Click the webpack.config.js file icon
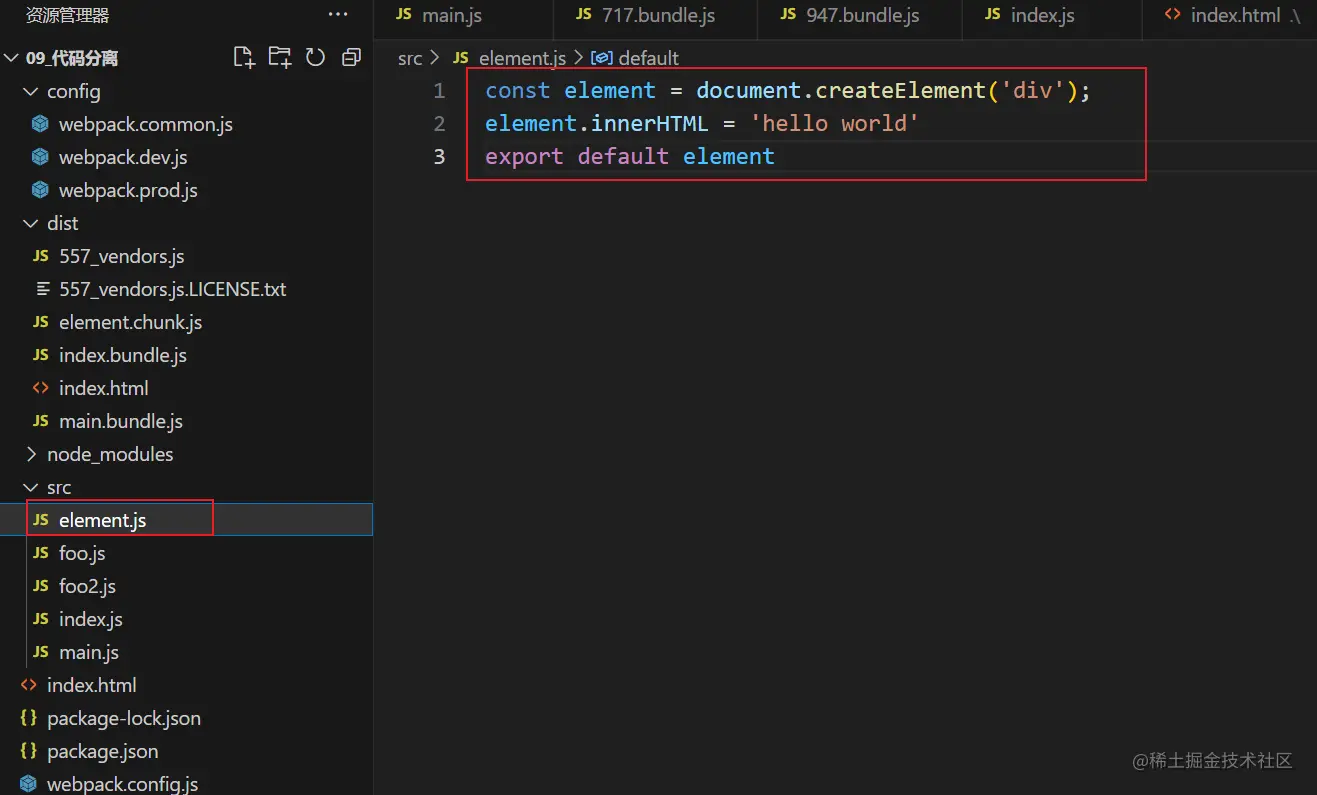1317x795 pixels. tap(29, 784)
